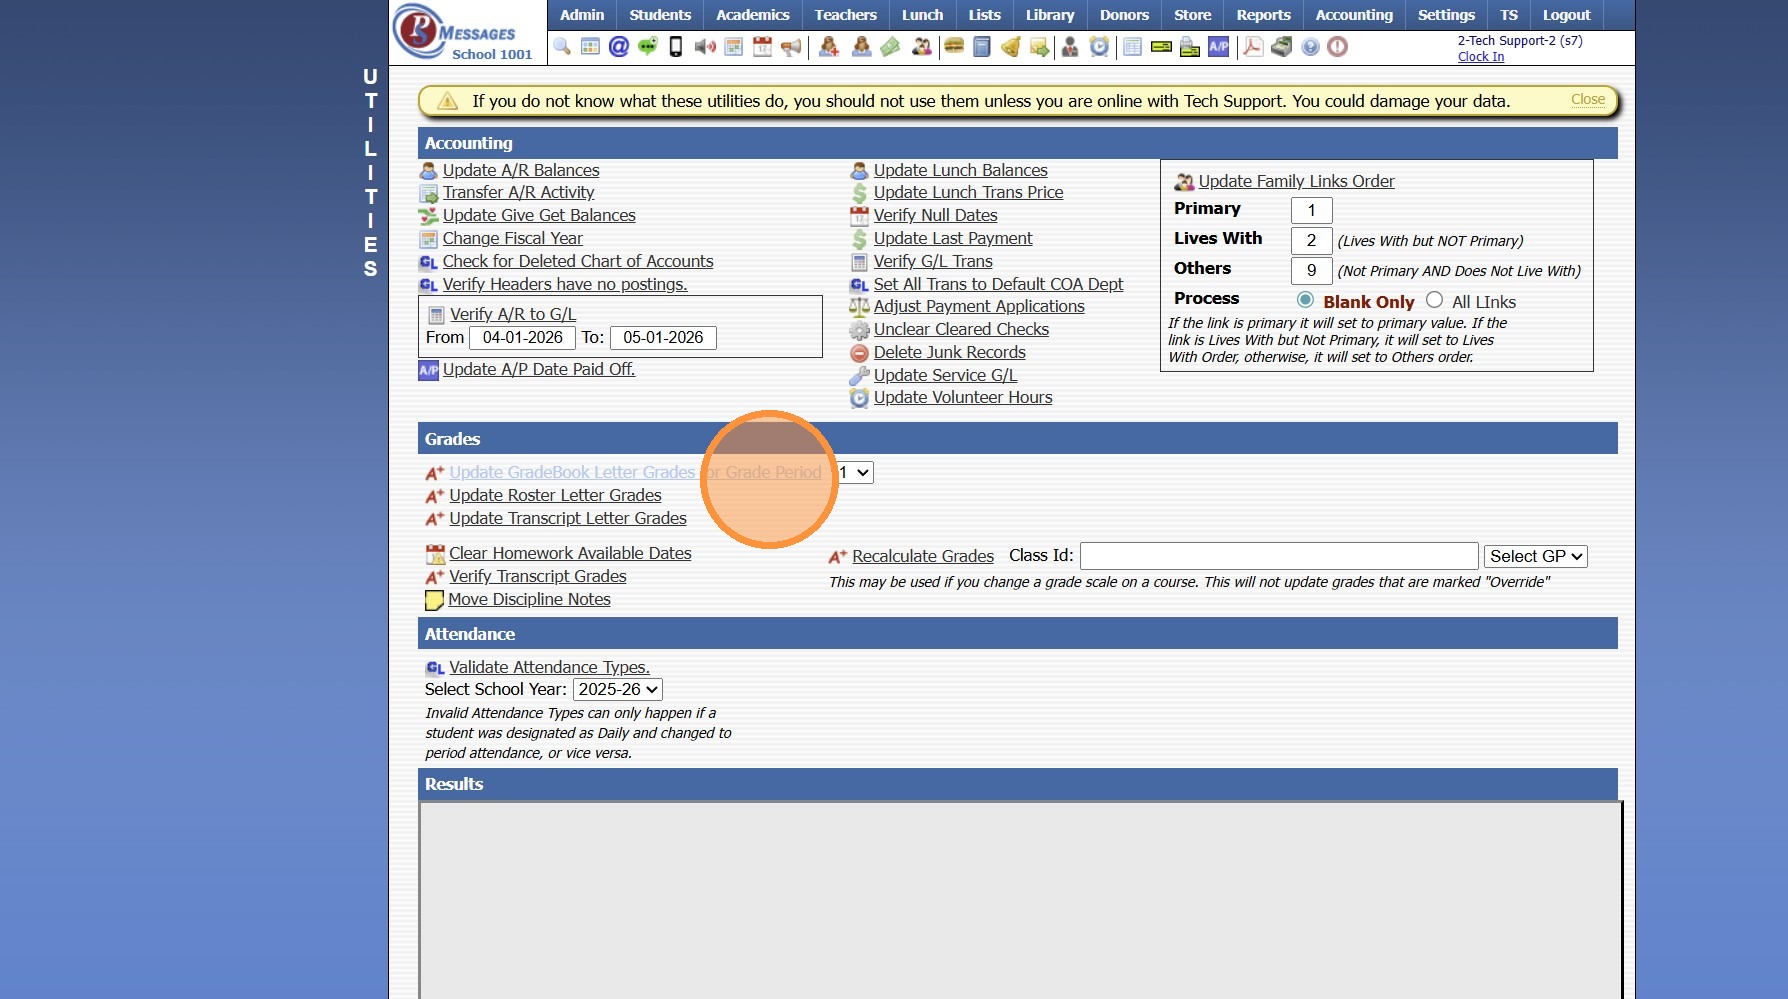Screen dimensions: 1788x999
Task: Click the Results output box
Action: 1020,900
